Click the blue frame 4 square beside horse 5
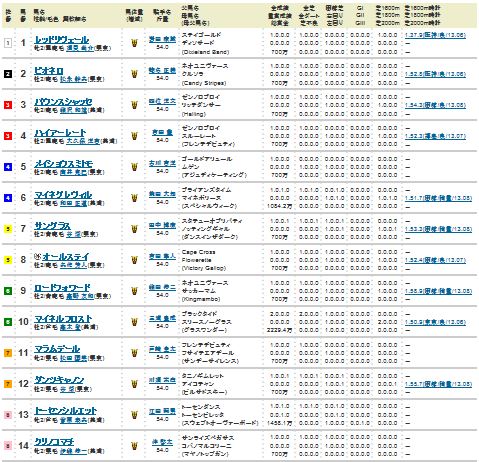Viewport: 479px width, 462px height. point(8,167)
